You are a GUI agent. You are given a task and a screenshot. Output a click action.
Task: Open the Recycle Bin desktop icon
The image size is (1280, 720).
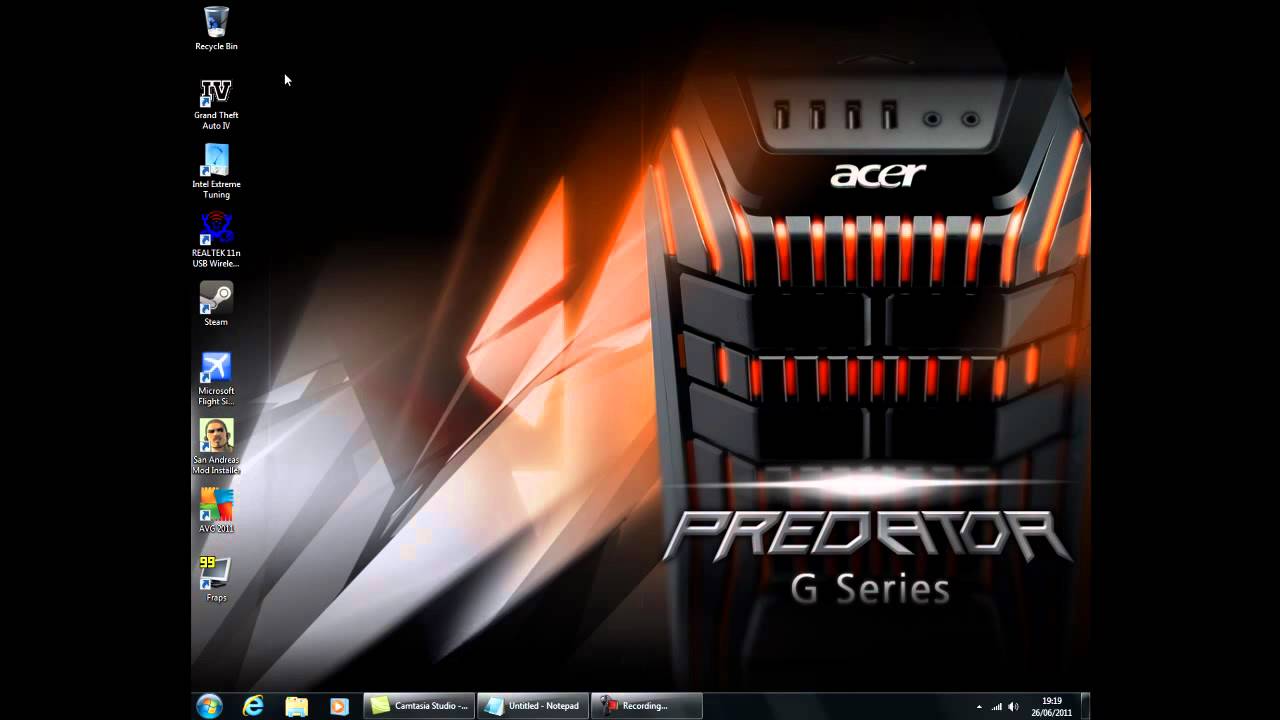pyautogui.click(x=216, y=28)
